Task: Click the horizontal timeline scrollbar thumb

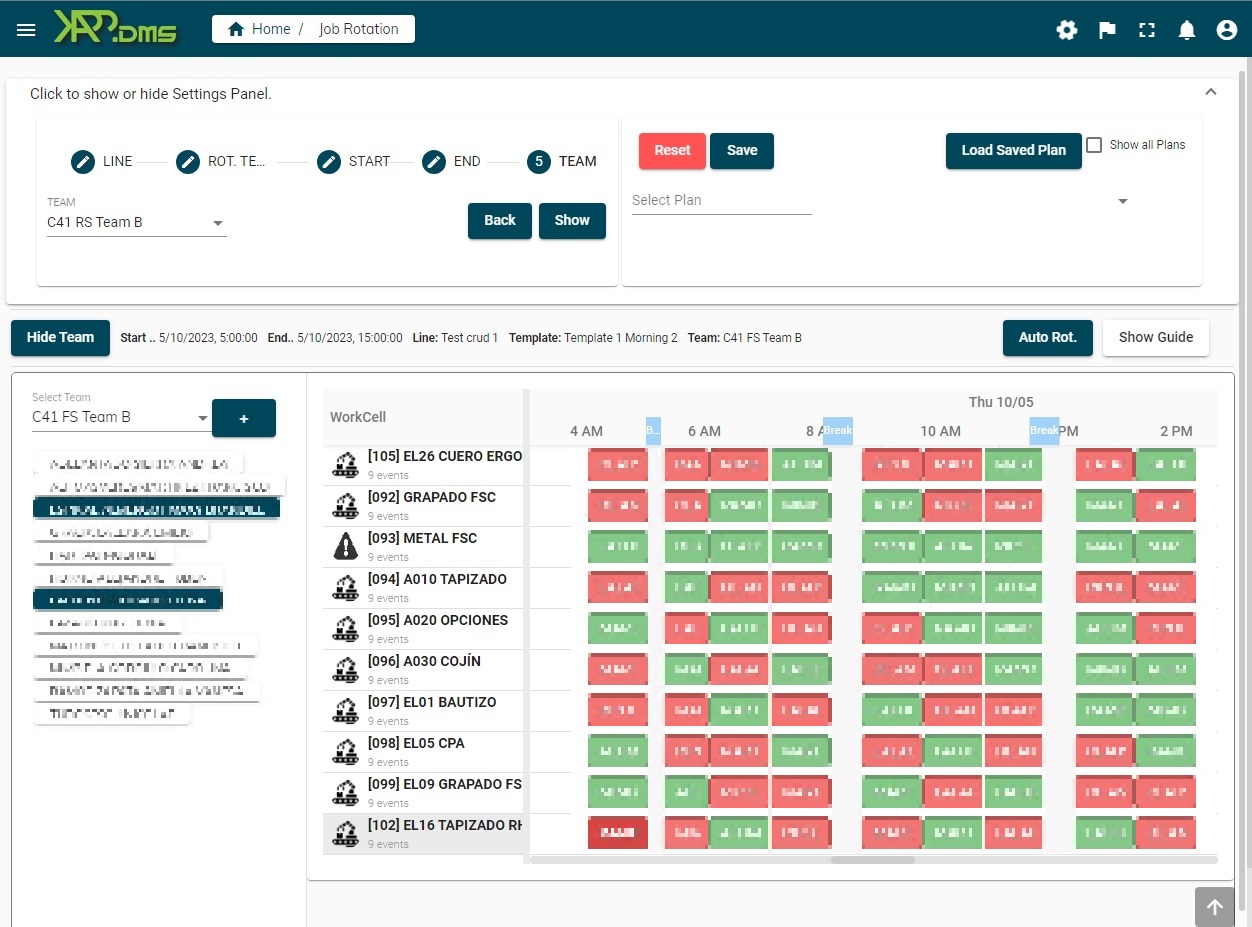Action: (873, 860)
